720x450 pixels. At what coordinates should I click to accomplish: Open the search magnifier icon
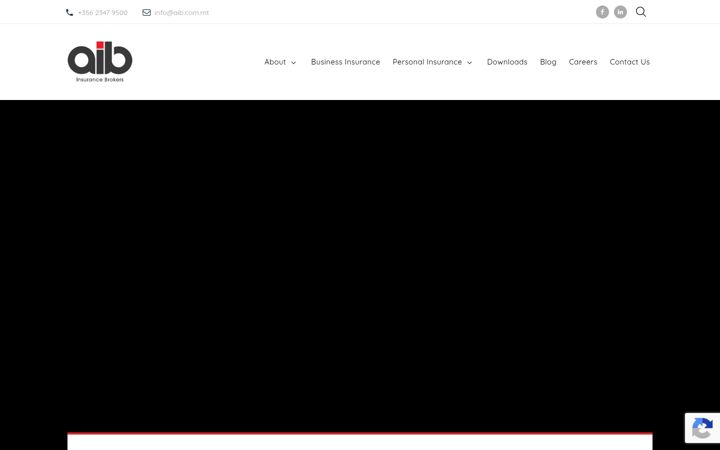pyautogui.click(x=641, y=12)
